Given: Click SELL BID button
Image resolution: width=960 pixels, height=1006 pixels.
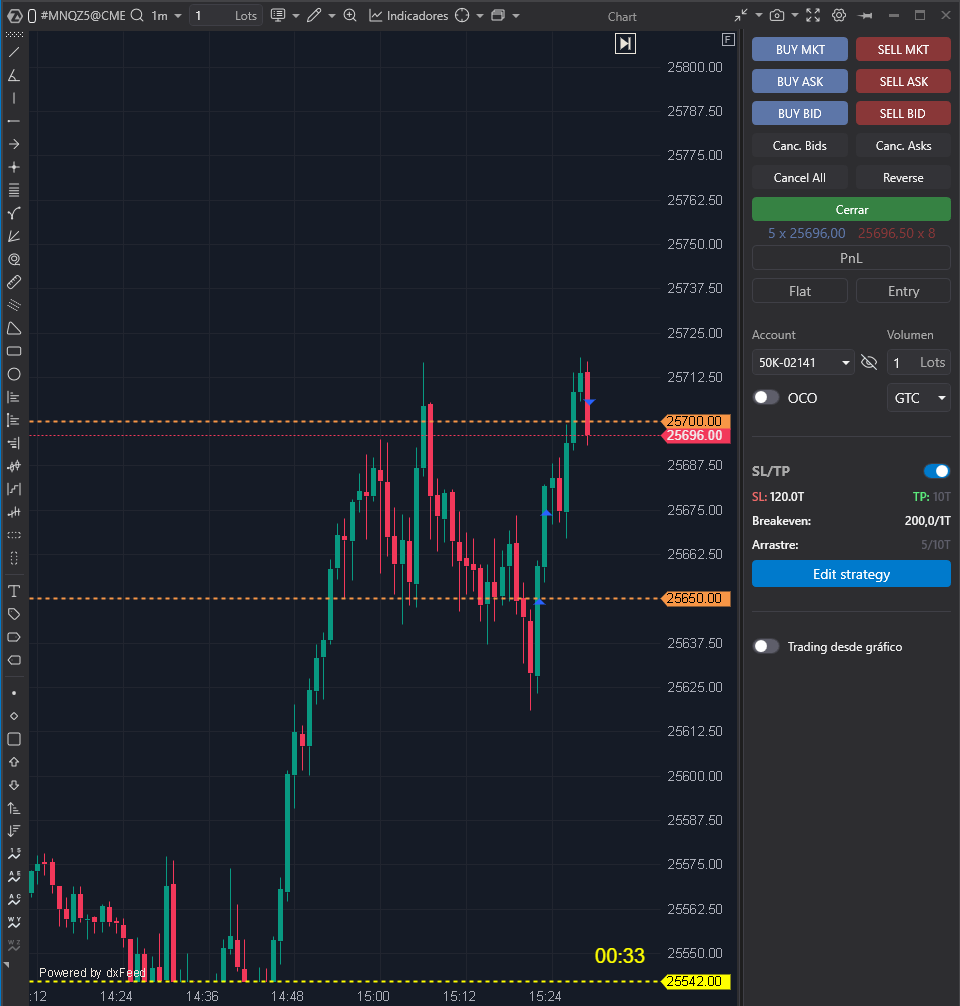Looking at the screenshot, I should [x=903, y=114].
